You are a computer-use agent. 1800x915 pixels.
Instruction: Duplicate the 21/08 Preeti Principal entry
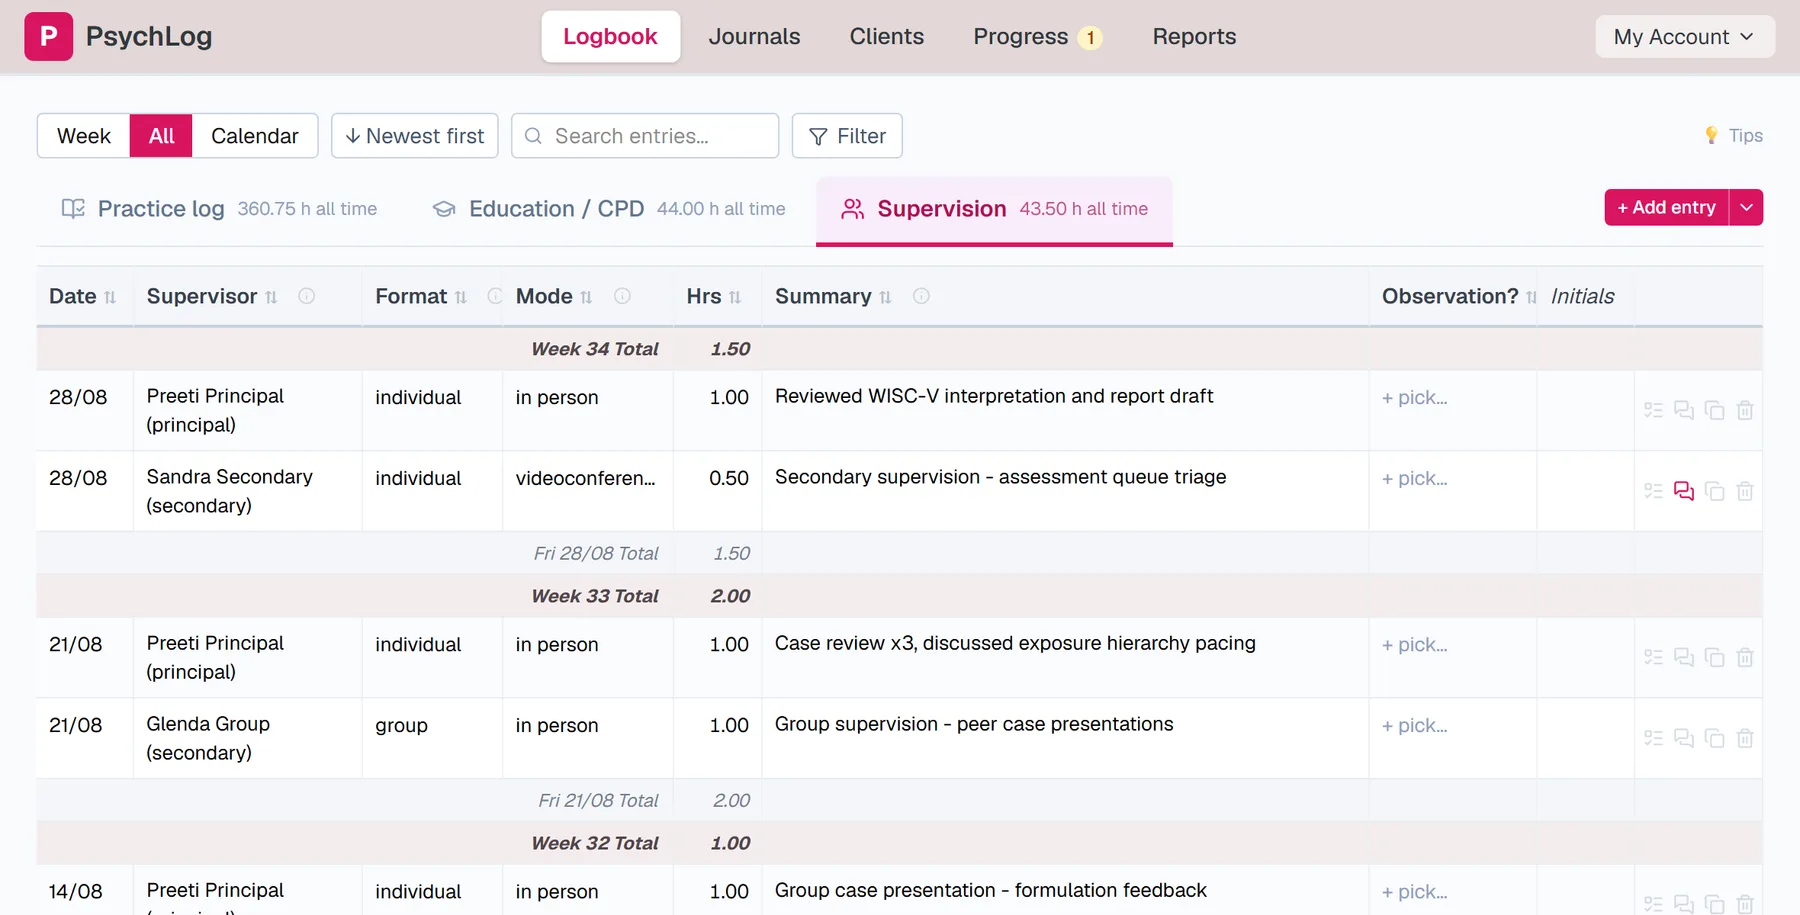[x=1714, y=657]
